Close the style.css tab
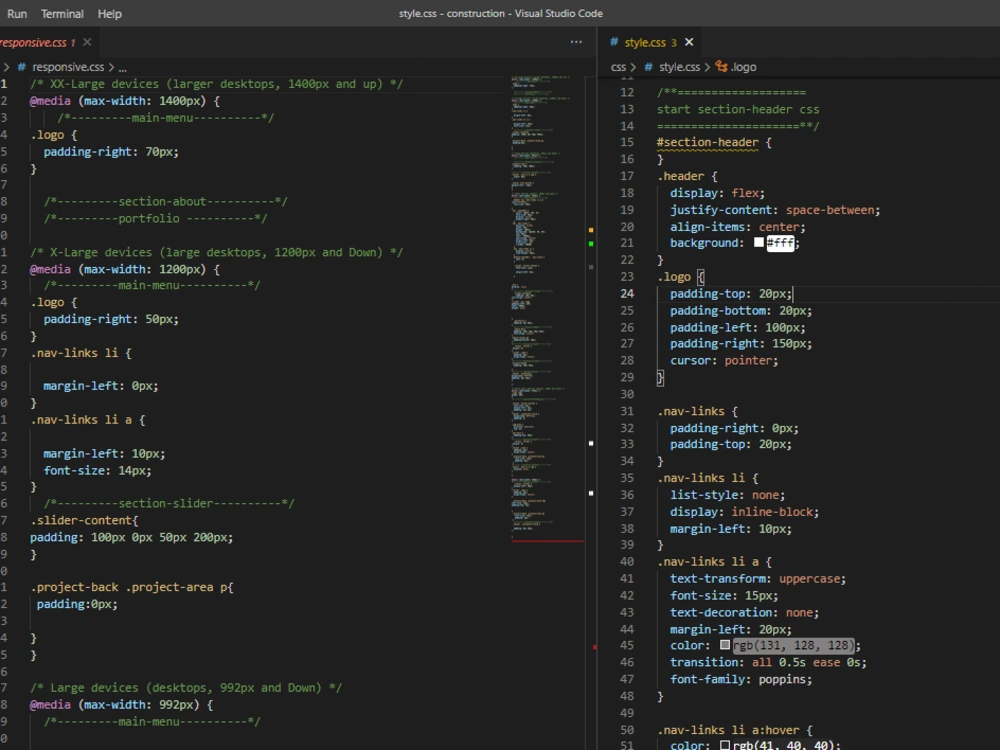The height and width of the screenshot is (750, 1000). click(689, 42)
